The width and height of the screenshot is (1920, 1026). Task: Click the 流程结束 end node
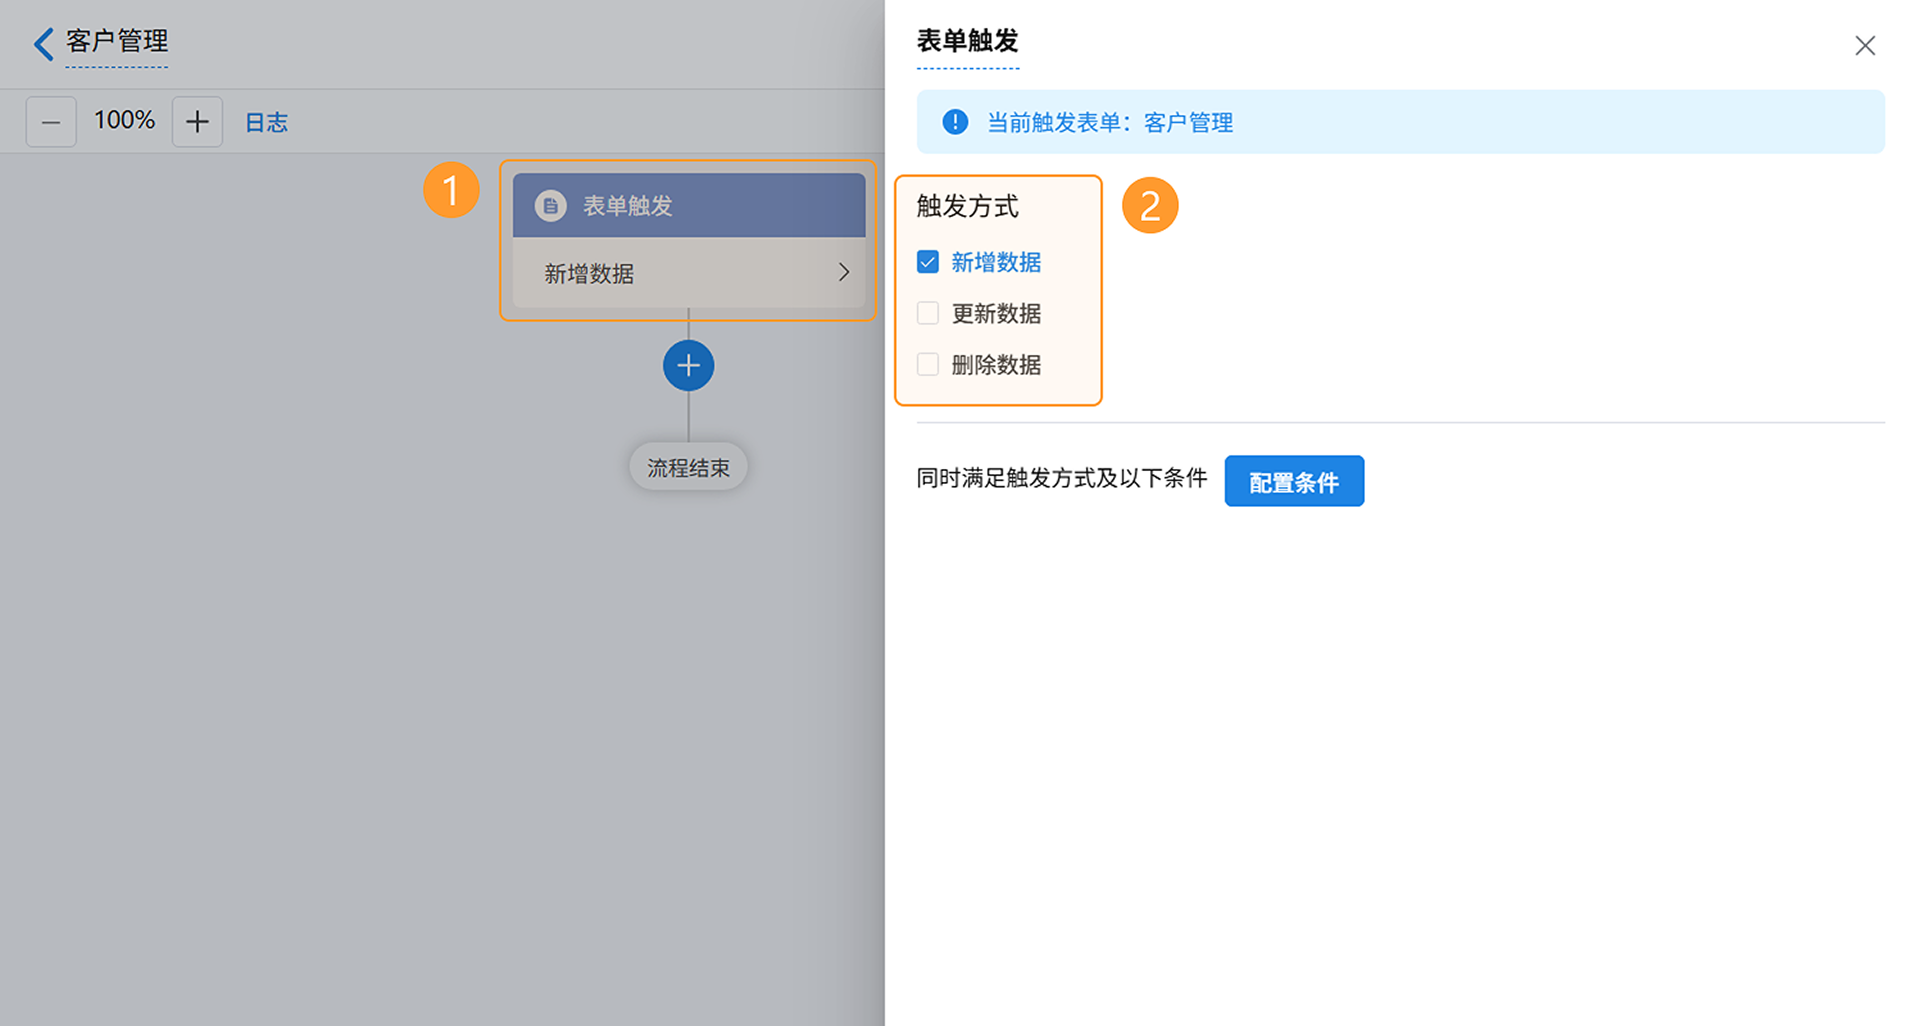tap(688, 467)
